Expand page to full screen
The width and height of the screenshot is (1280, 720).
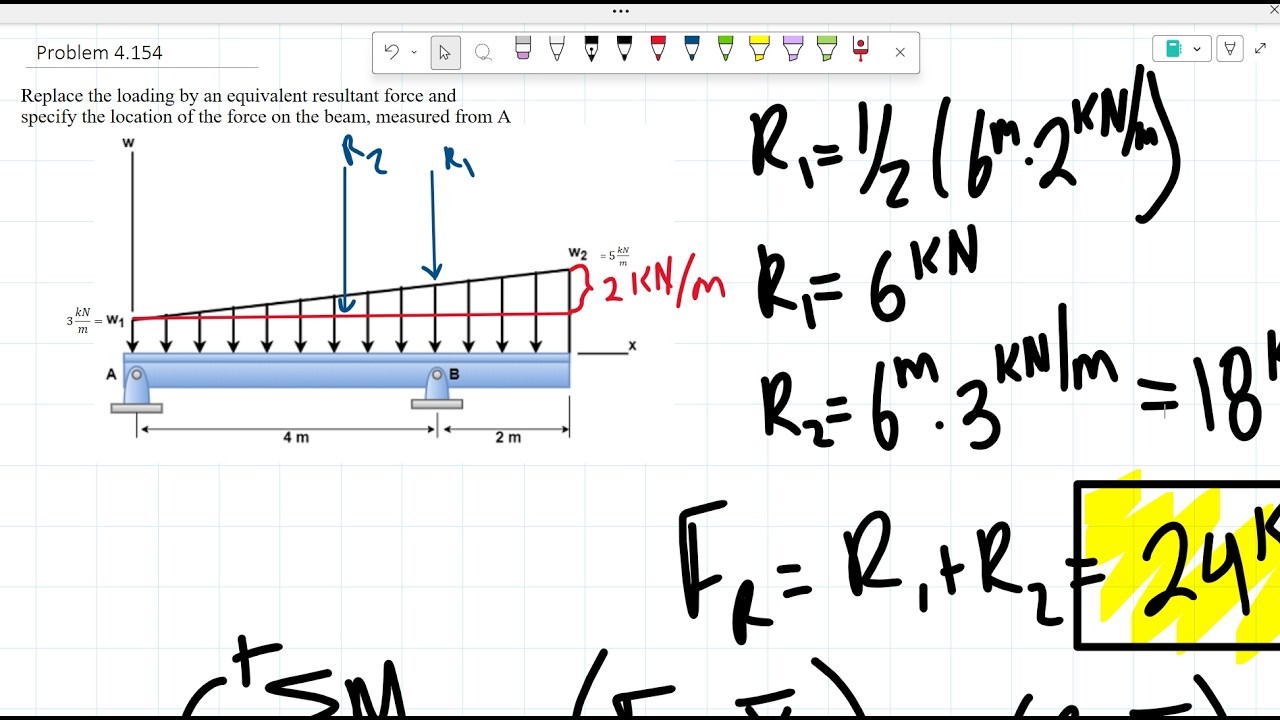click(x=1260, y=48)
